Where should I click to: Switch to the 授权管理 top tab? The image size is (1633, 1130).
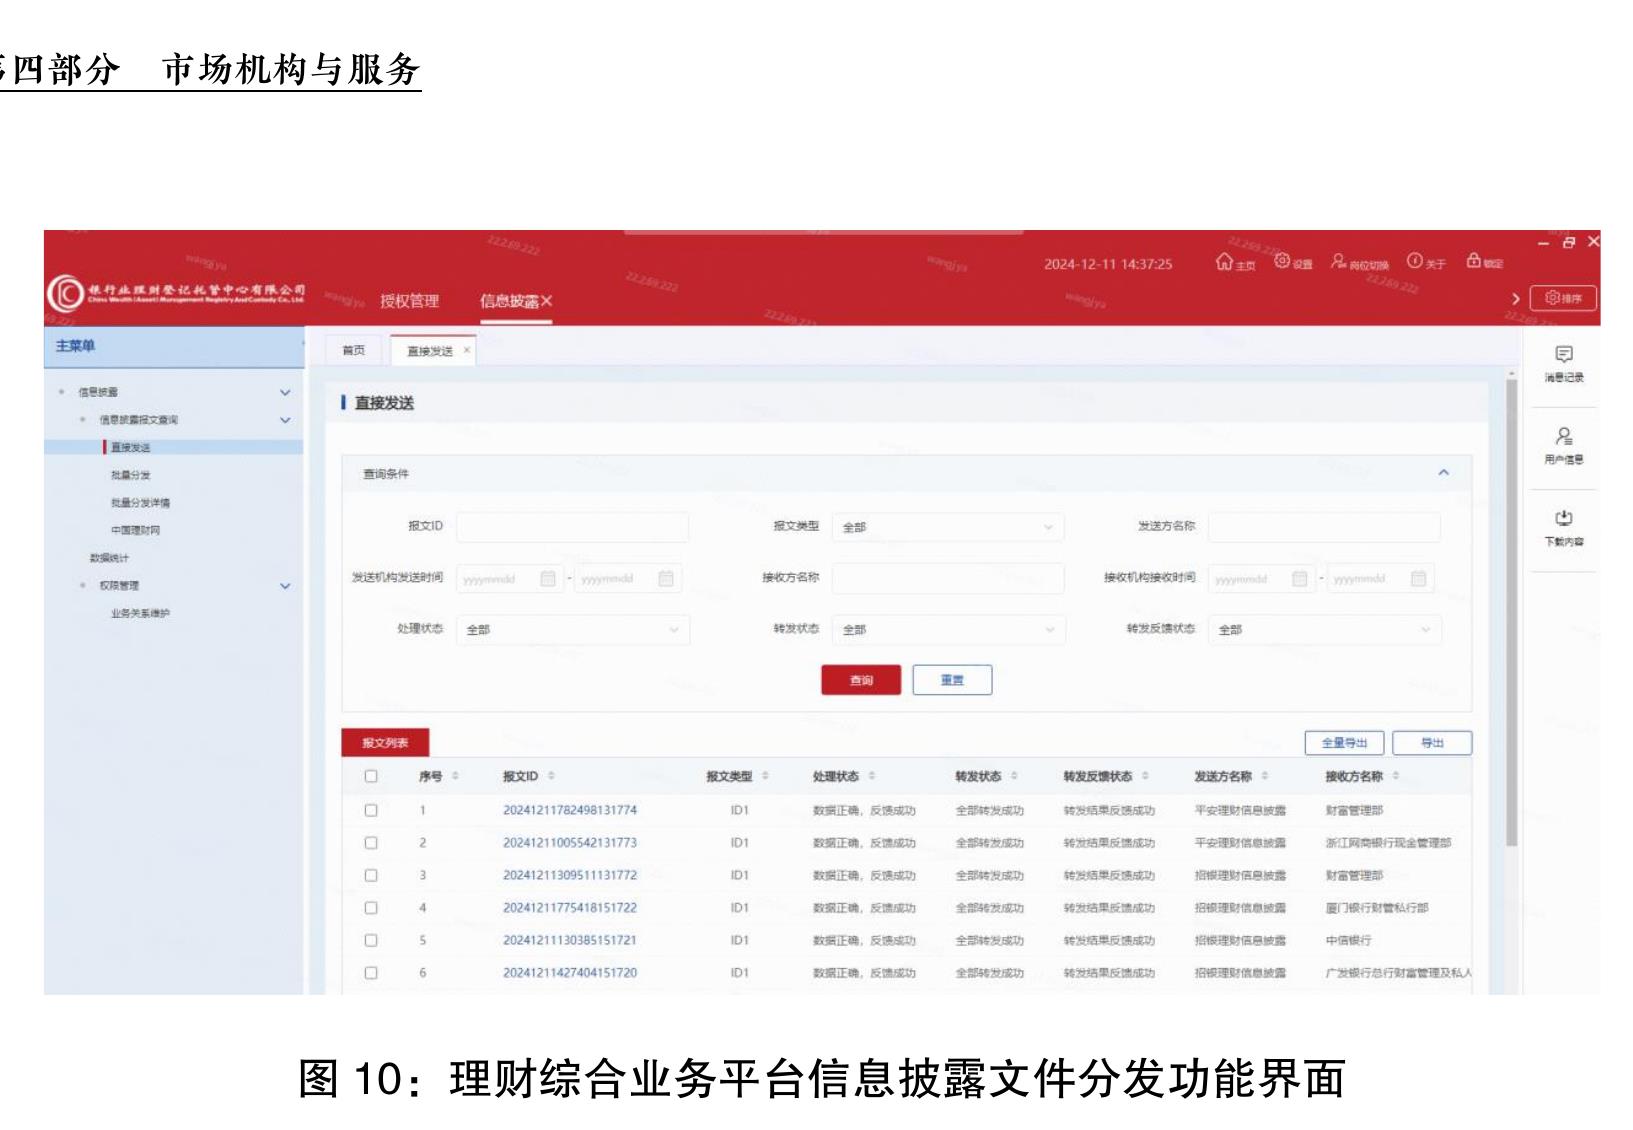pos(409,301)
